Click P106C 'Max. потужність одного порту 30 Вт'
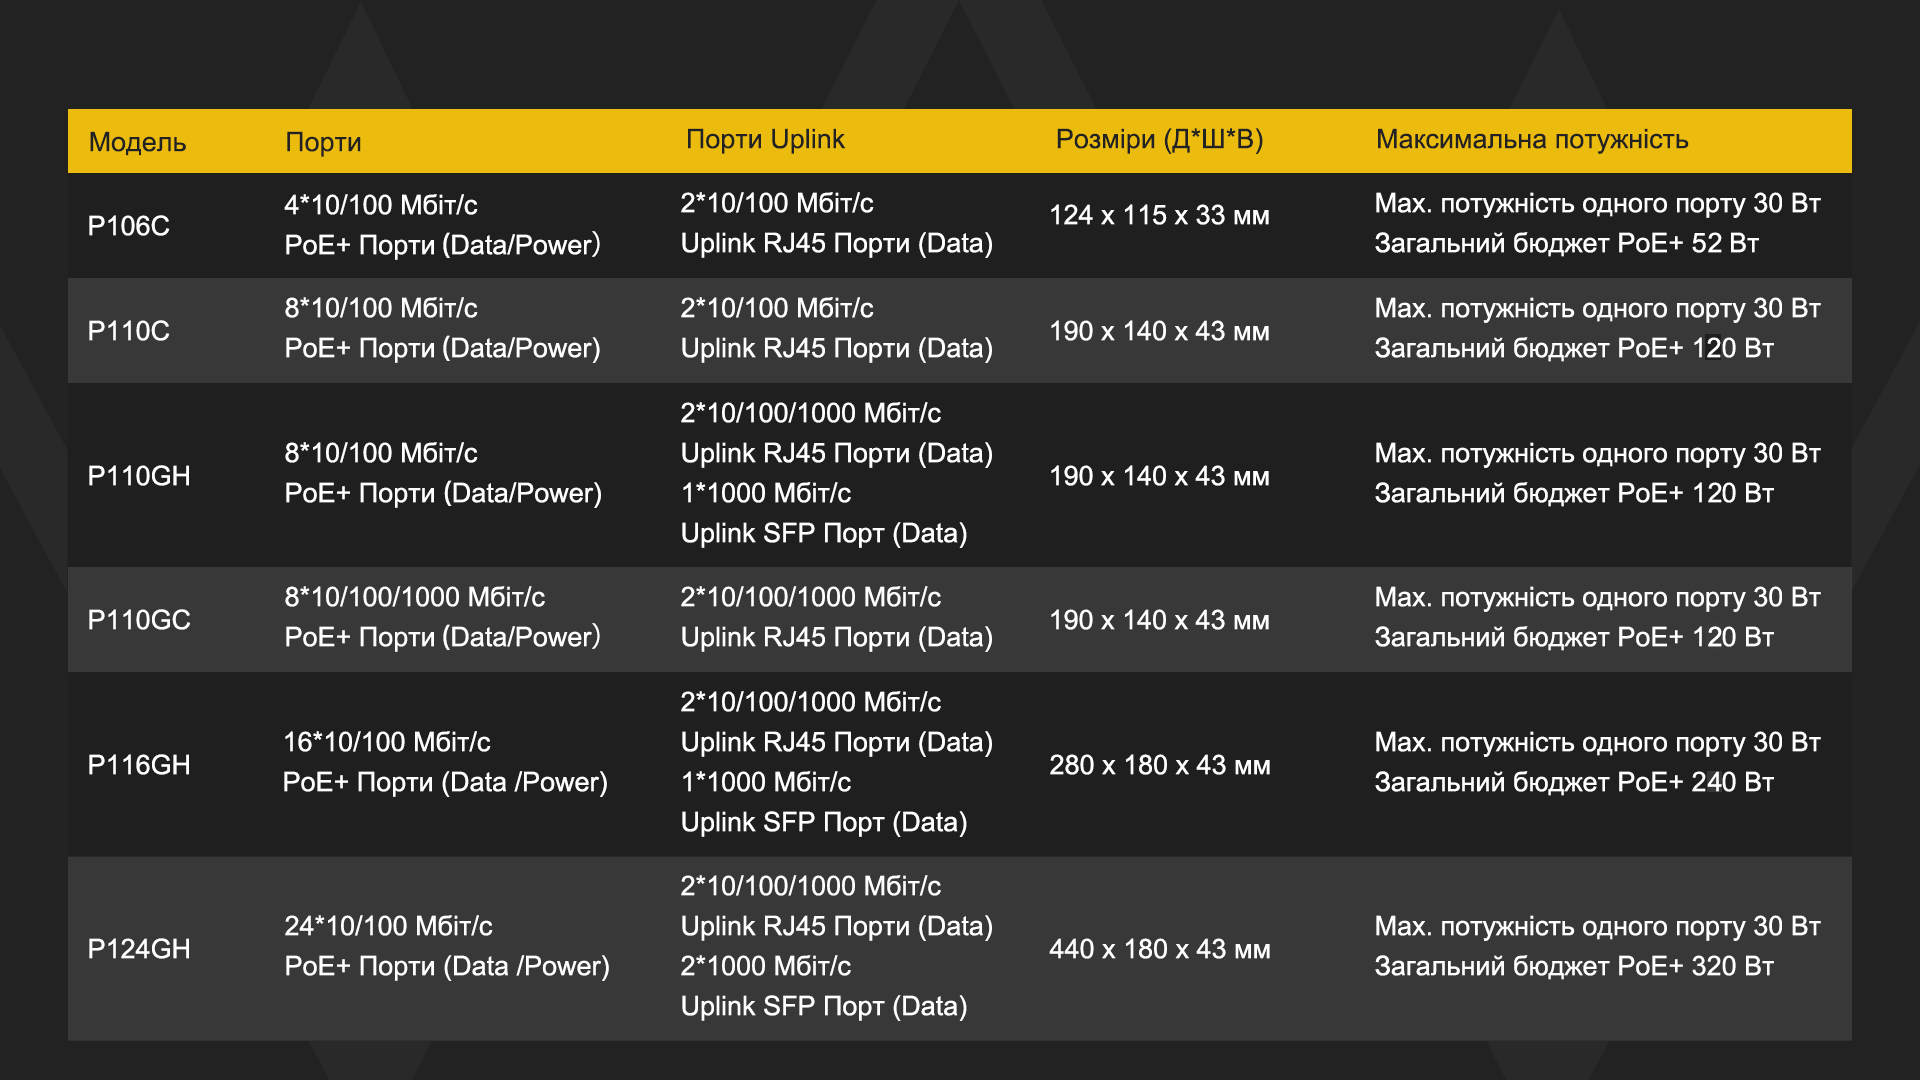The image size is (1920, 1080). point(1597,203)
